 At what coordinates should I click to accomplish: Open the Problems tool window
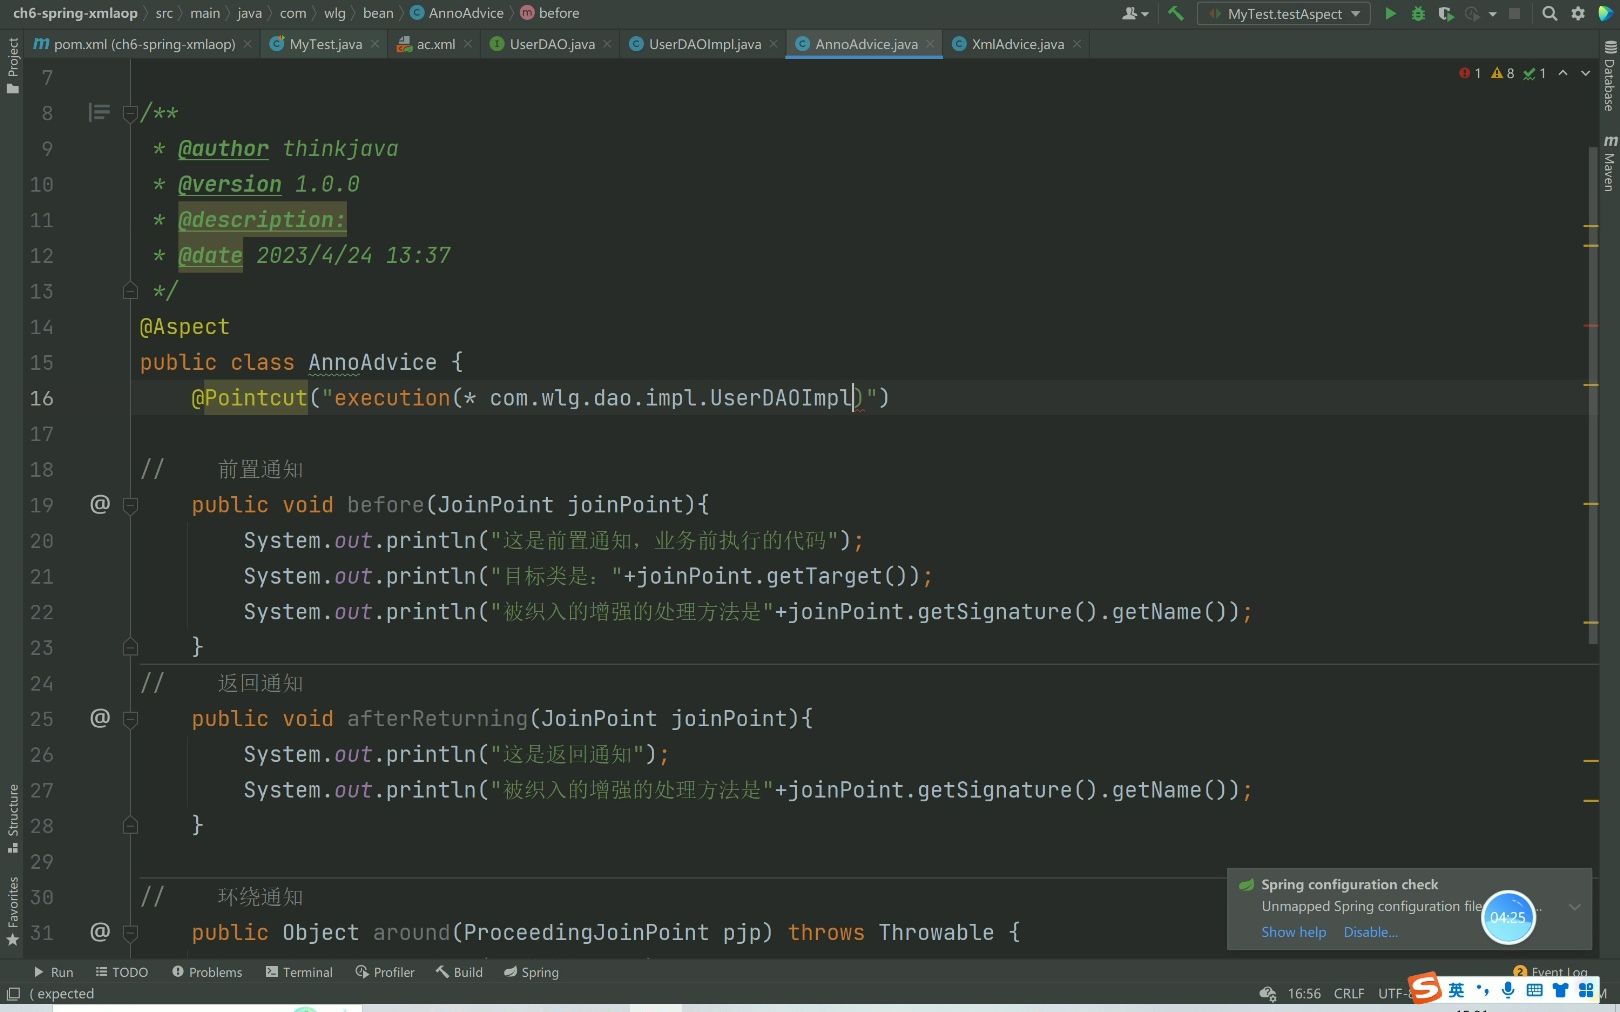coord(207,972)
